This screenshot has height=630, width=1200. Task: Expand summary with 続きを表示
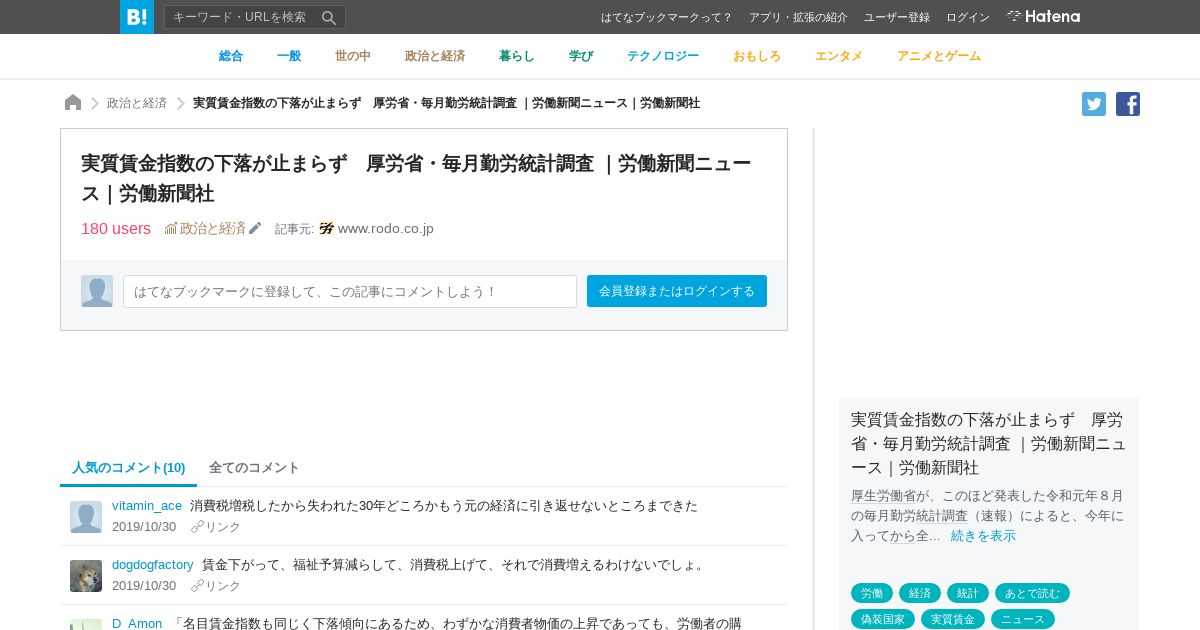983,535
